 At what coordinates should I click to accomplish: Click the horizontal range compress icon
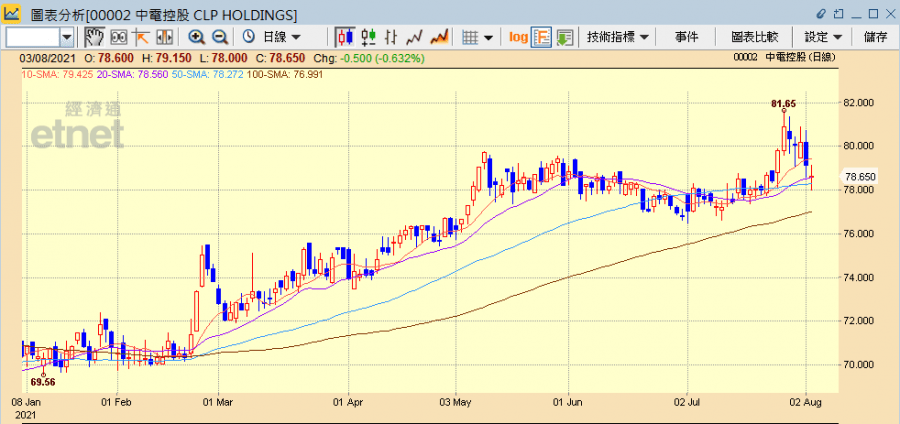[x=164, y=37]
